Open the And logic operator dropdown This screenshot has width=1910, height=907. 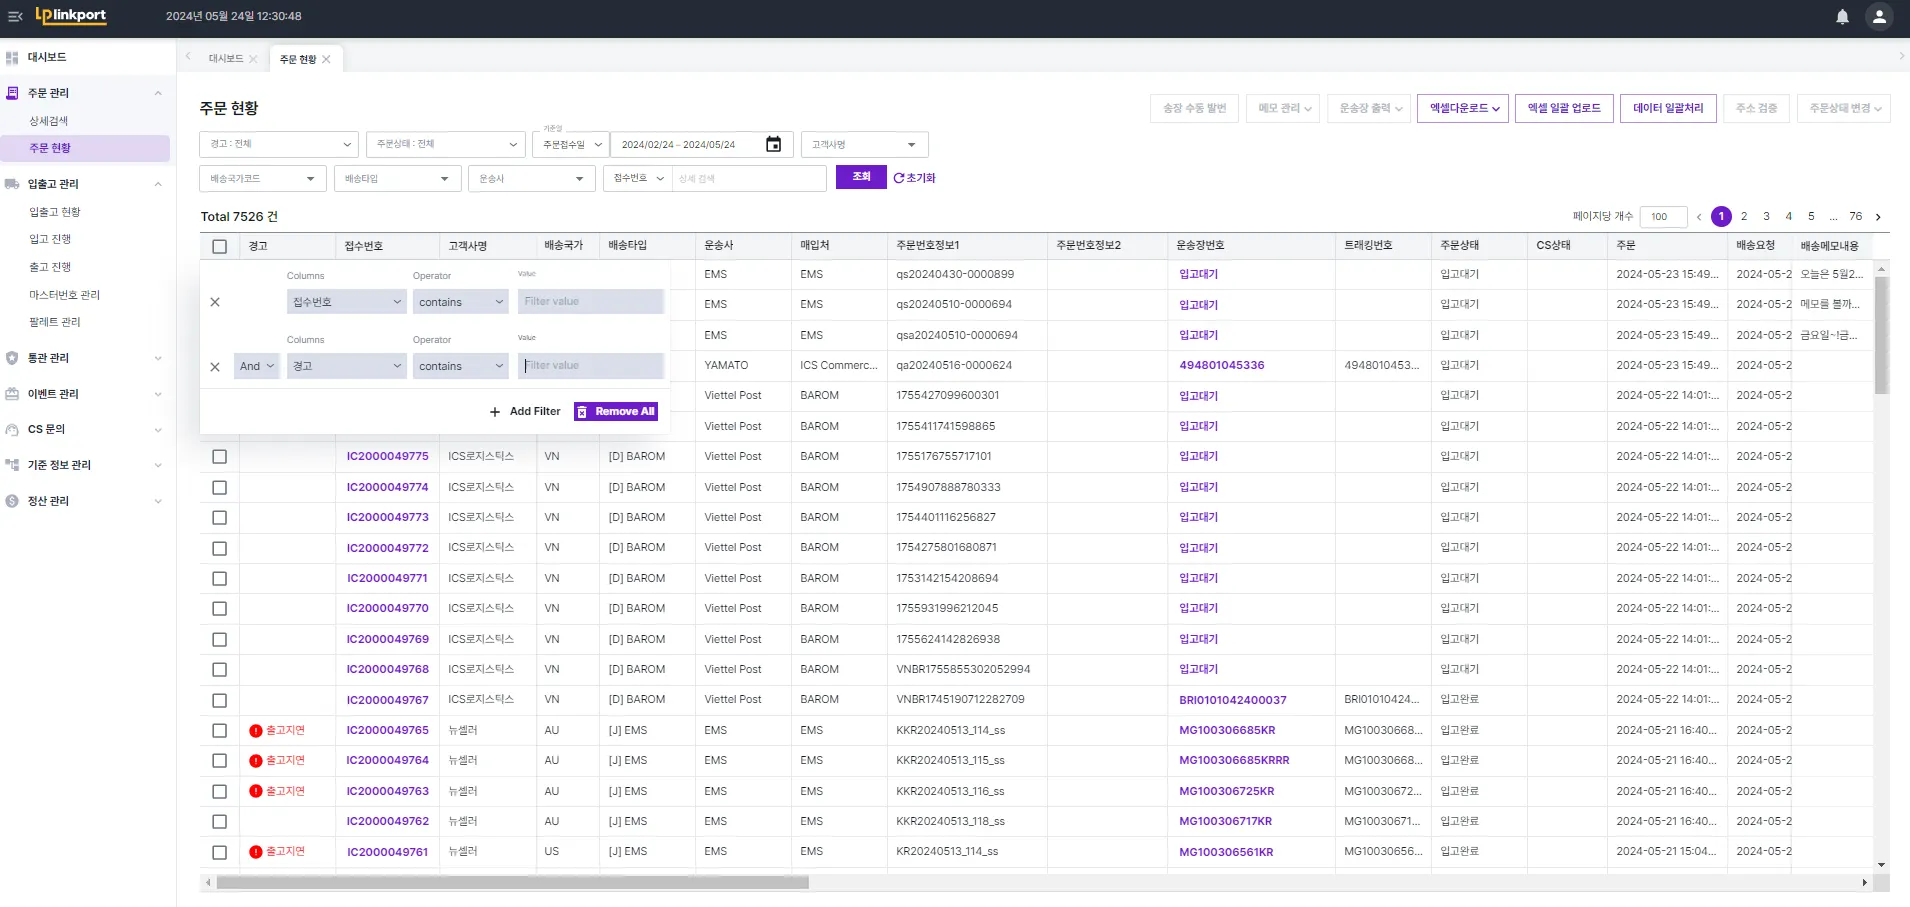(256, 367)
